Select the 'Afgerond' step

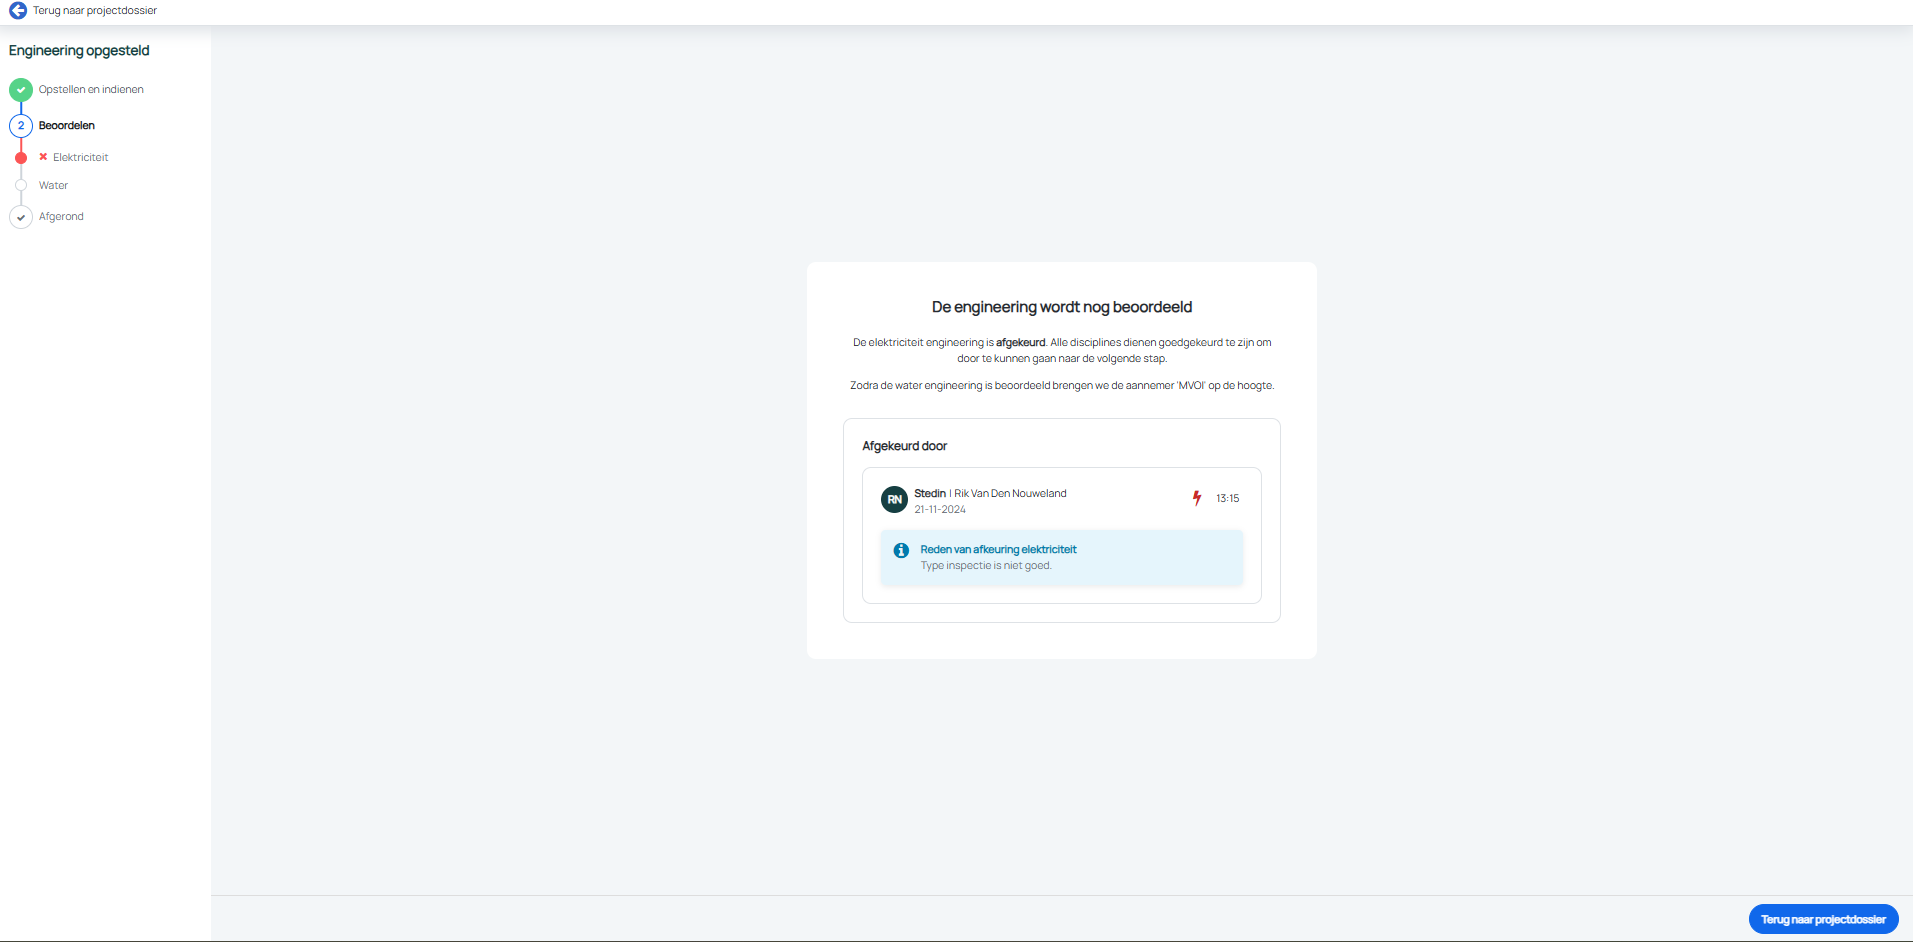(x=61, y=217)
